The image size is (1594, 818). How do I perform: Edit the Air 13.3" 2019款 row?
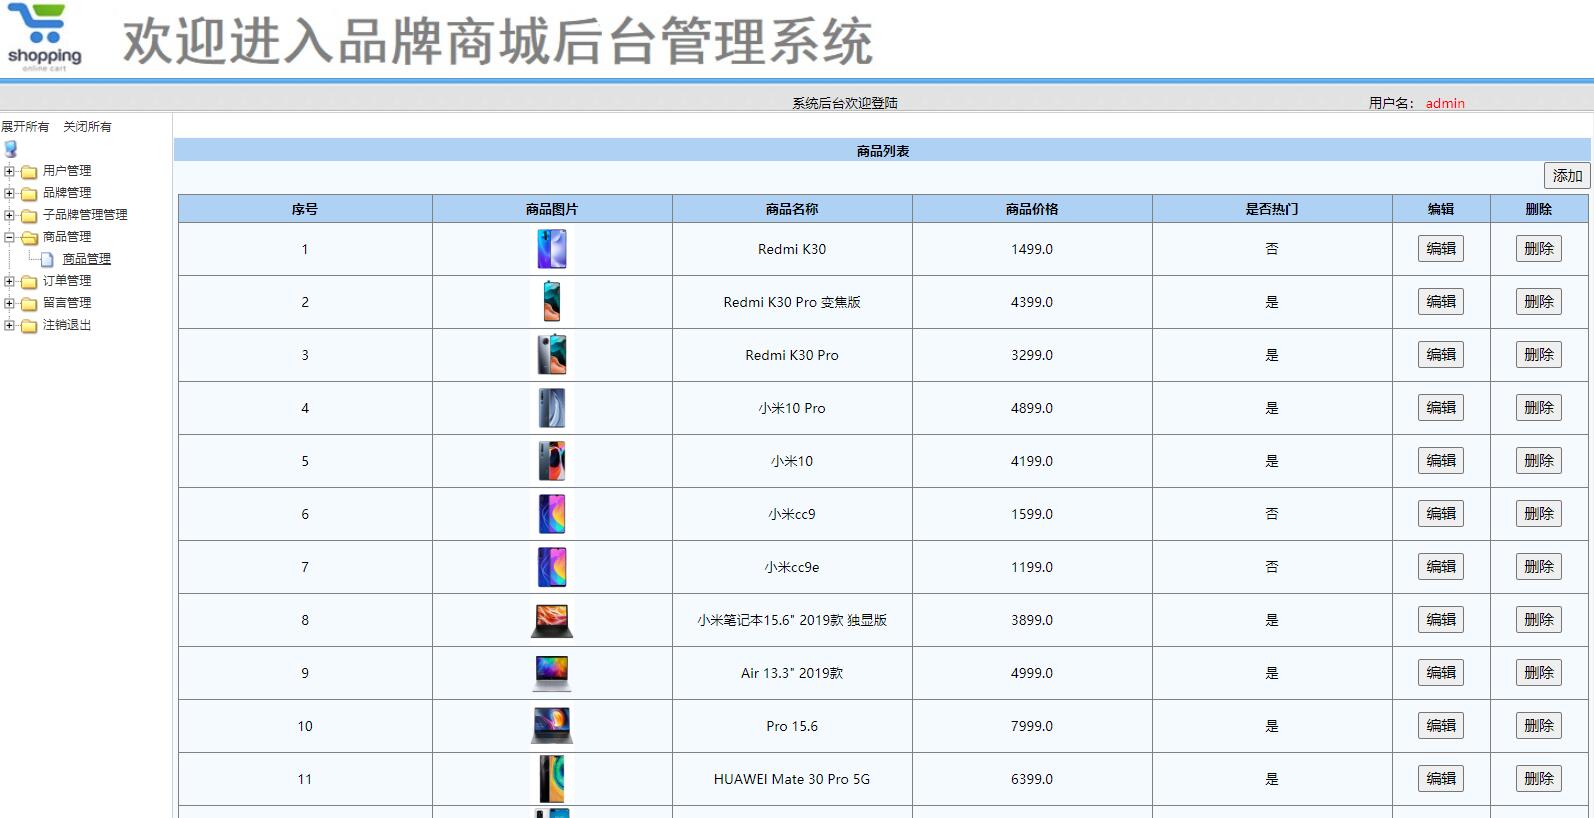click(x=1441, y=673)
